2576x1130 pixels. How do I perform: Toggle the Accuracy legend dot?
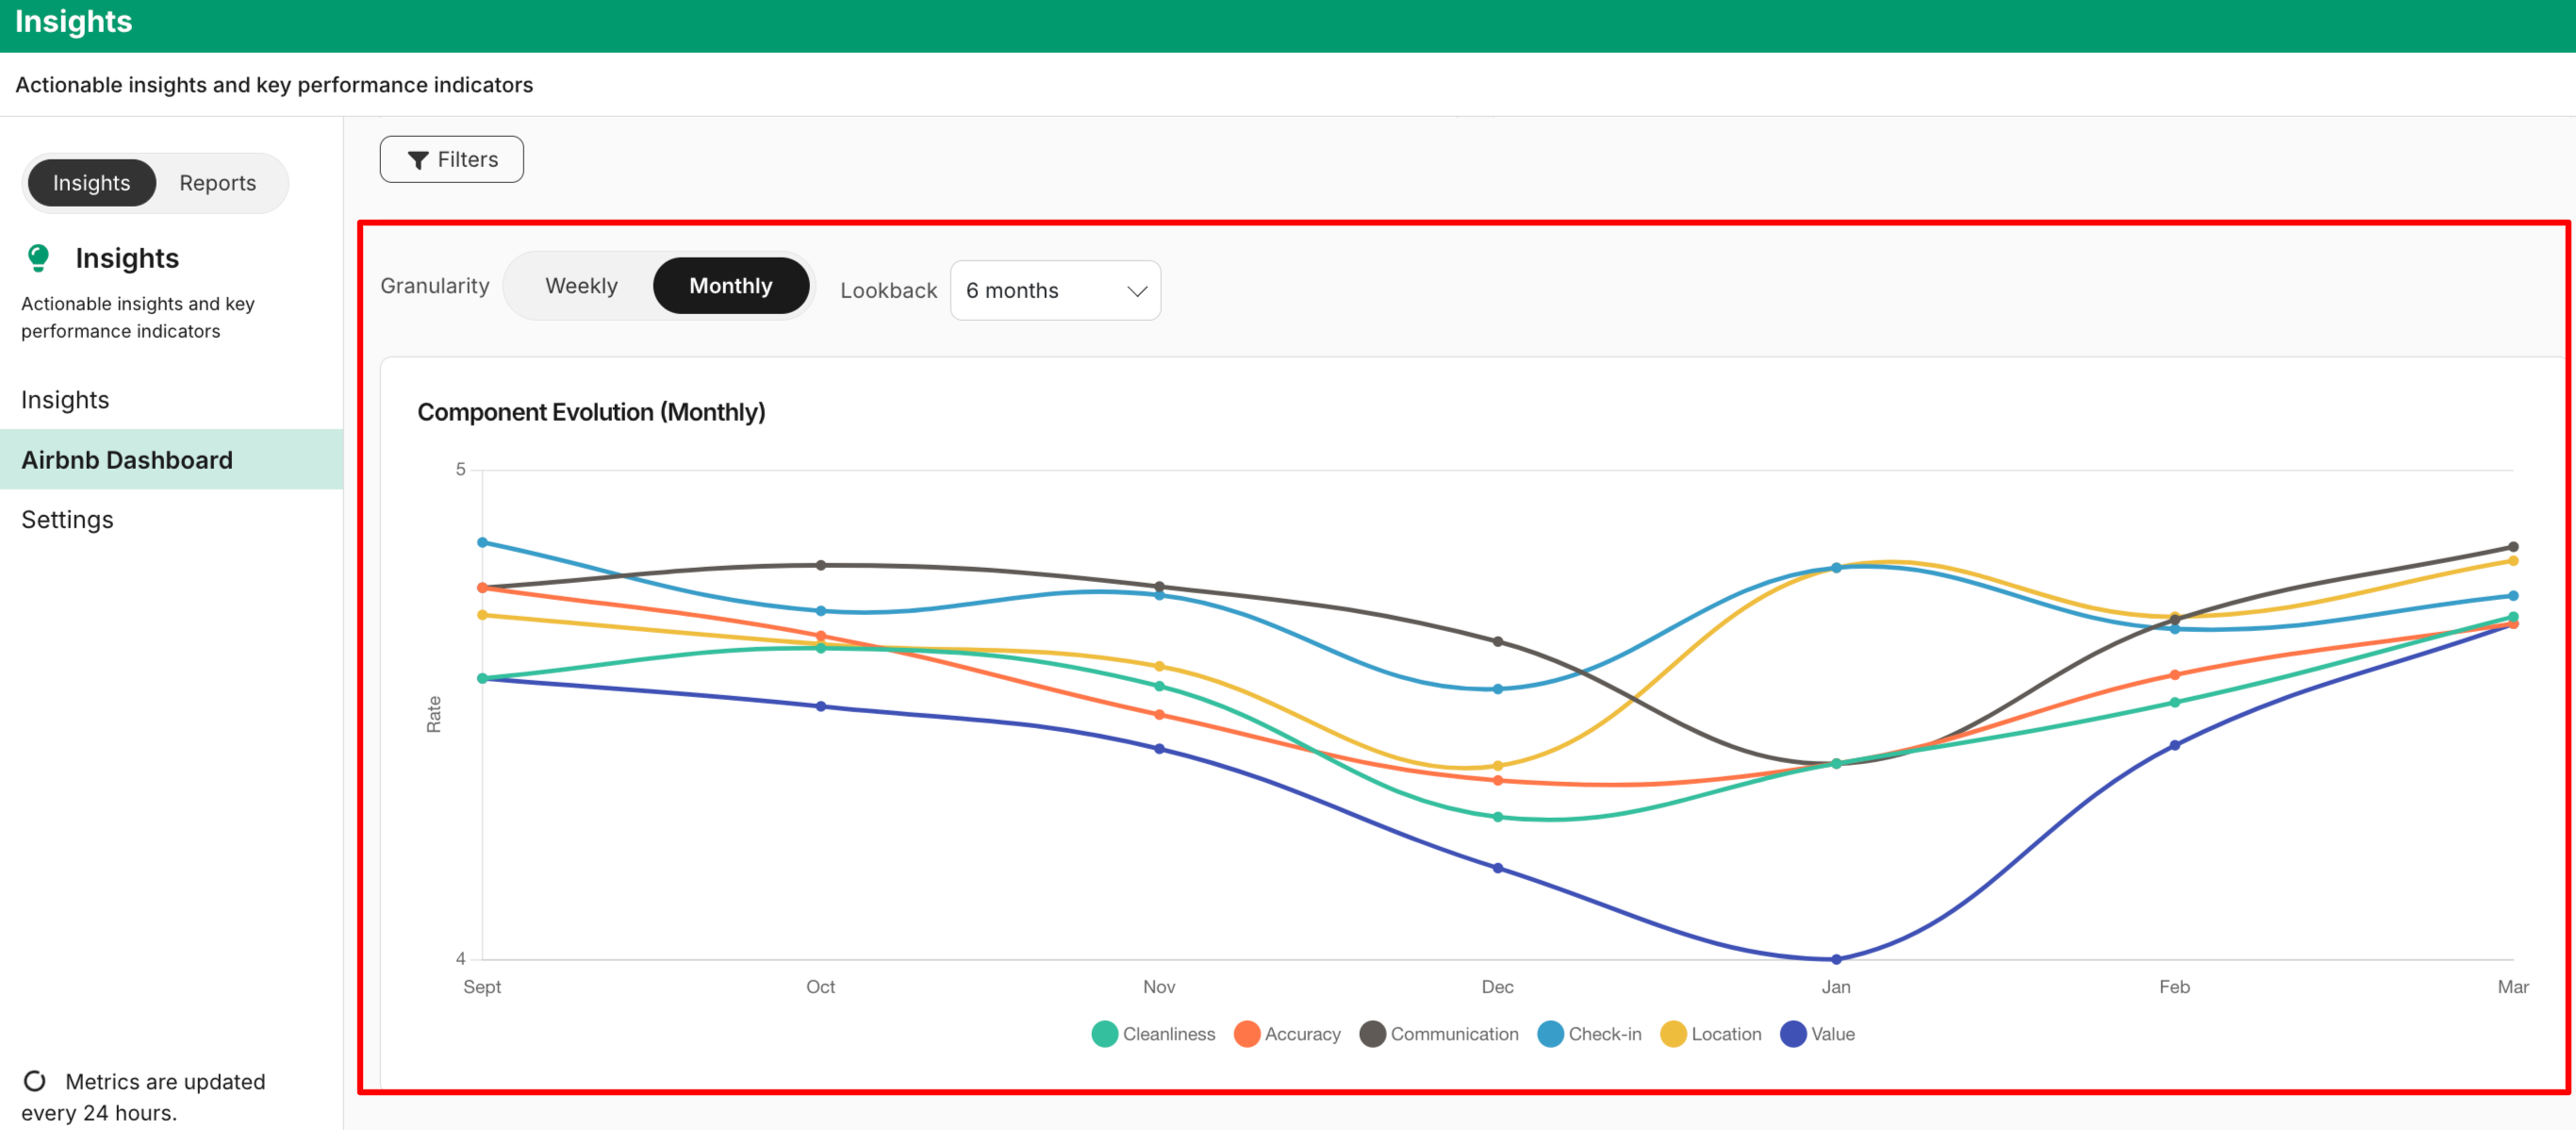pyautogui.click(x=1246, y=1034)
